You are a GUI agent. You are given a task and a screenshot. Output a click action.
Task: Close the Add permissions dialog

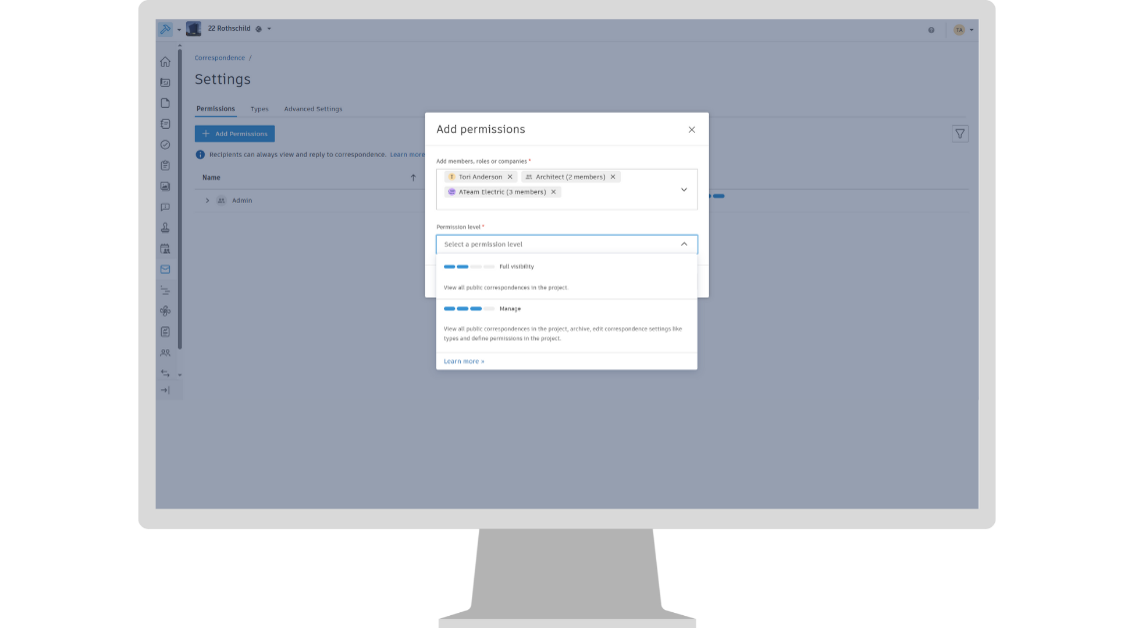pyautogui.click(x=691, y=130)
